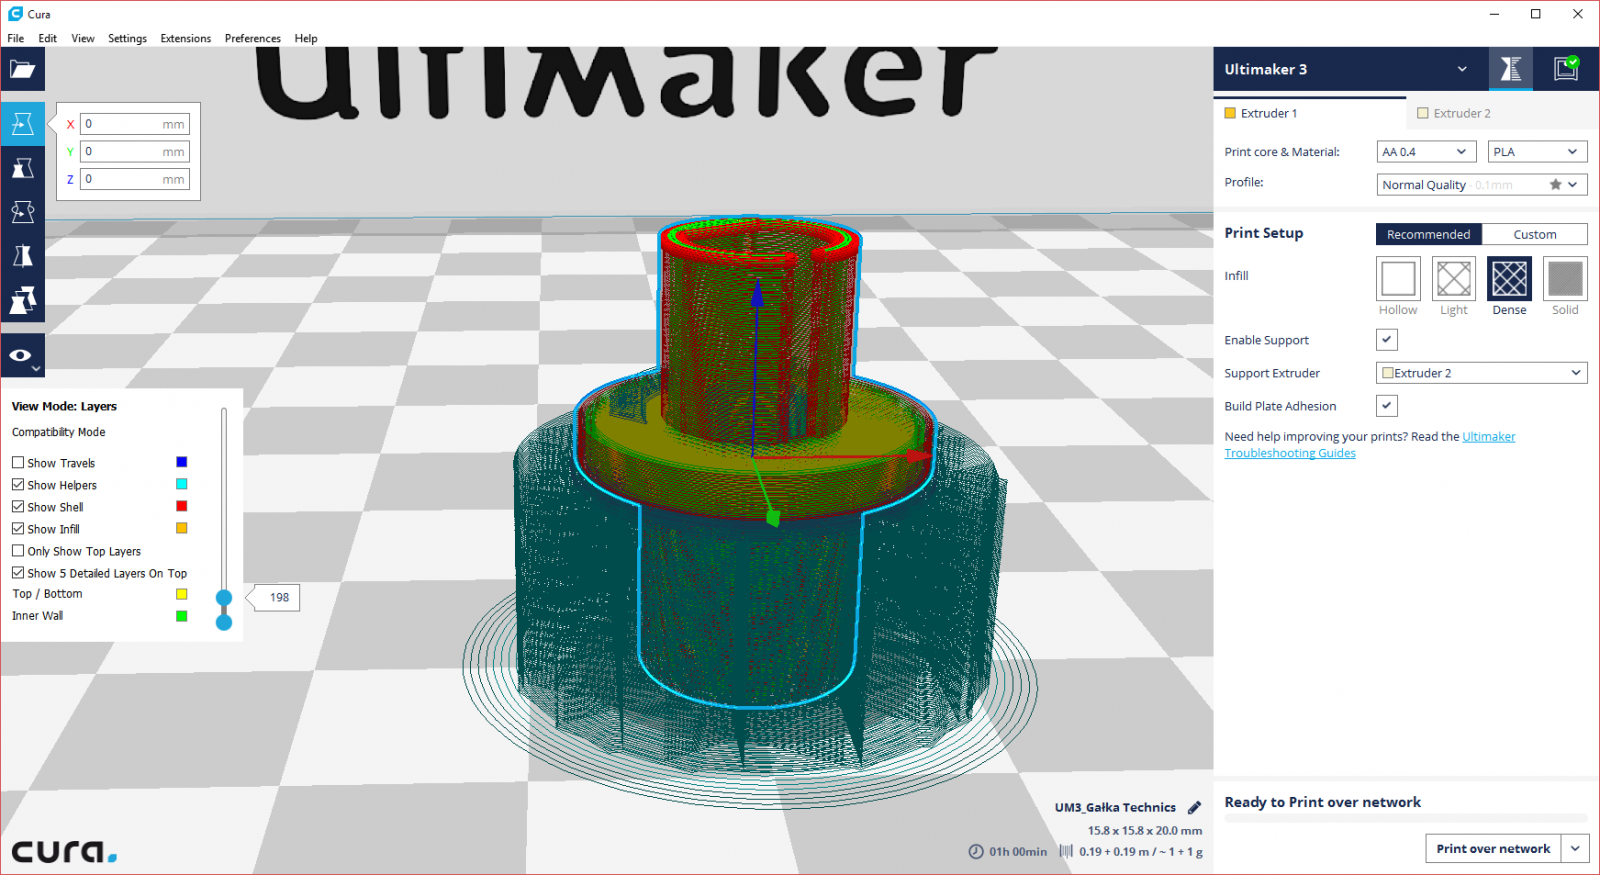Select the Rotate tool icon

[x=22, y=212]
